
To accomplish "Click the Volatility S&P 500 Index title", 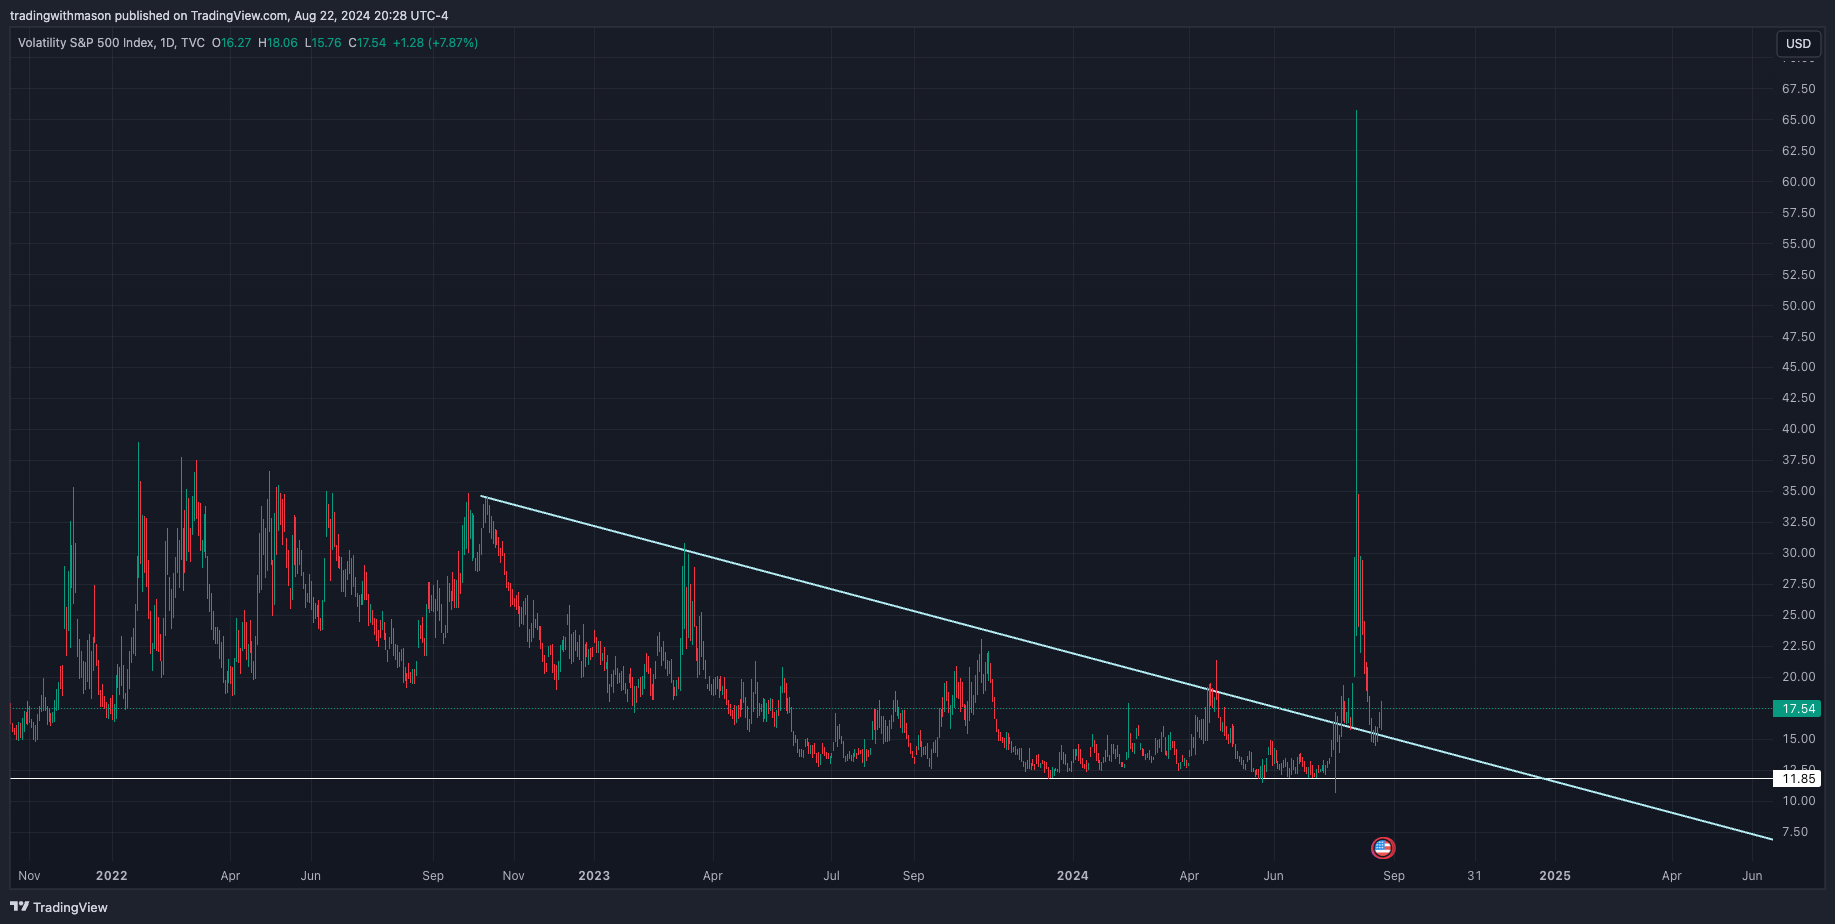I will [86, 43].
